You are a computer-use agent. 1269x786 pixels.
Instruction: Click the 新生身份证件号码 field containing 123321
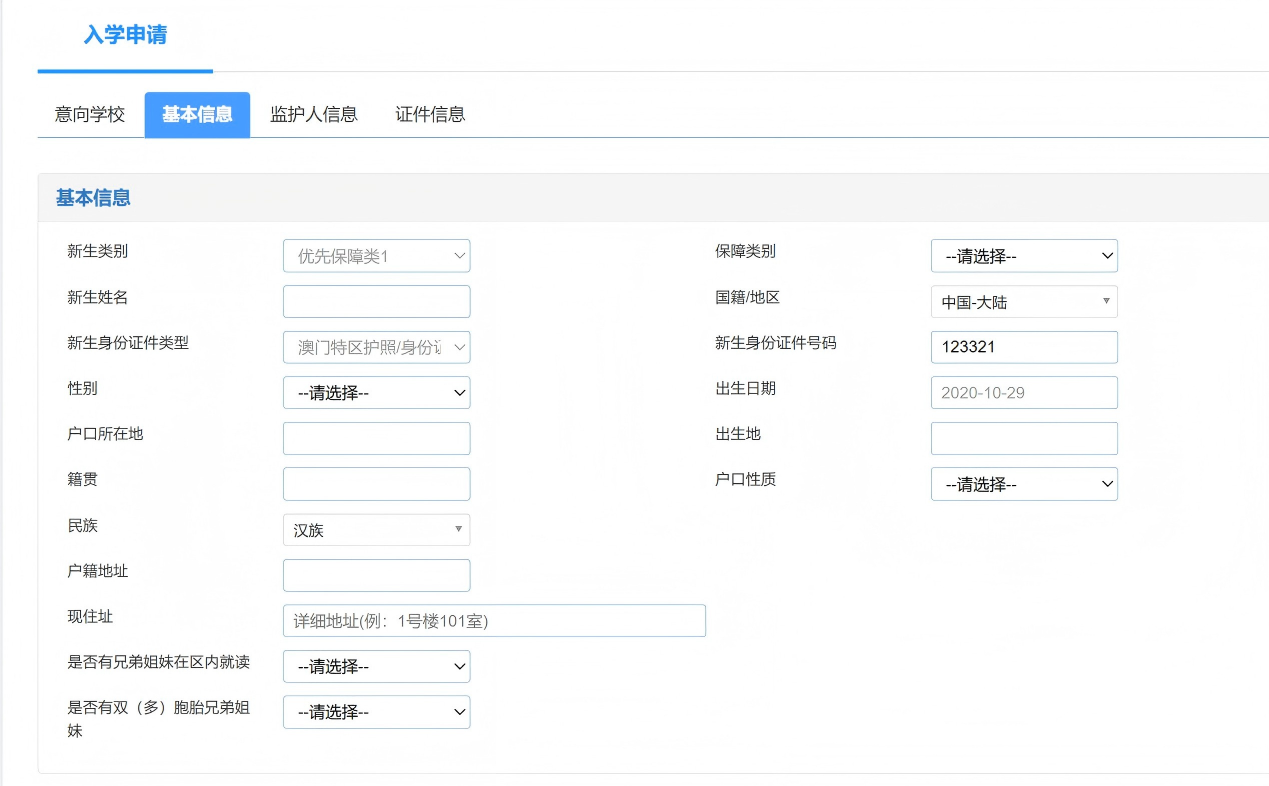coord(1024,347)
